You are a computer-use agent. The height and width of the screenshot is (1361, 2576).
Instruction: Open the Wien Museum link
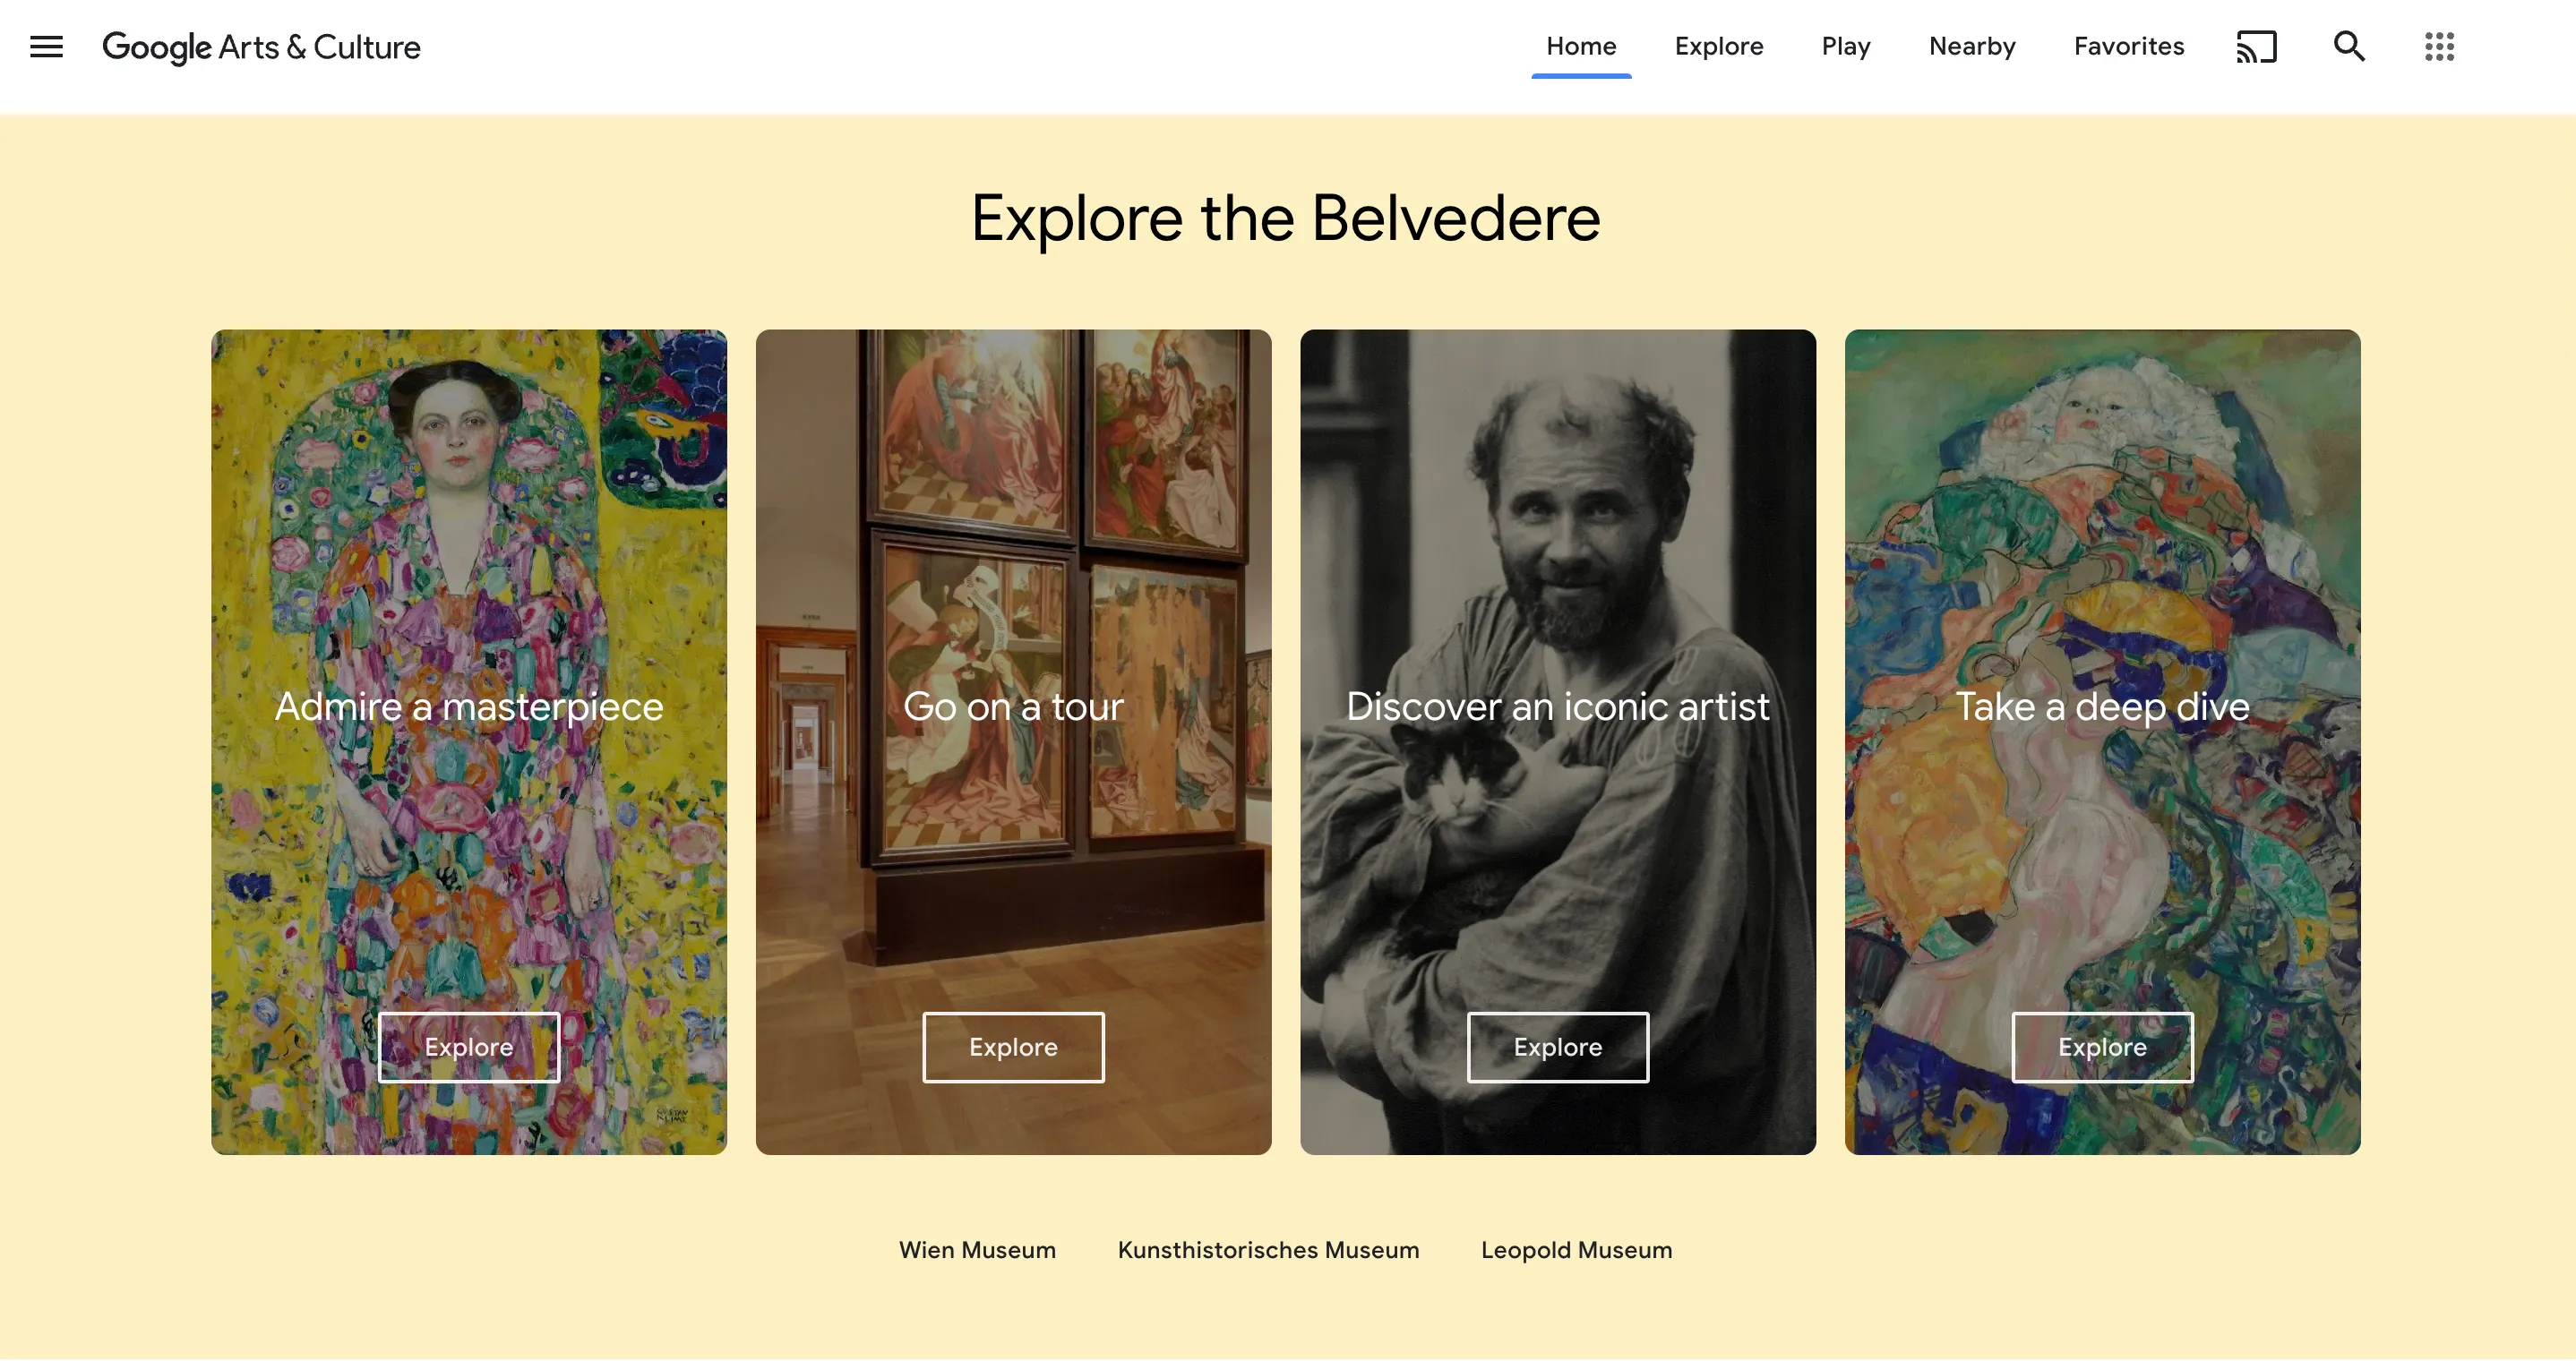point(977,1250)
